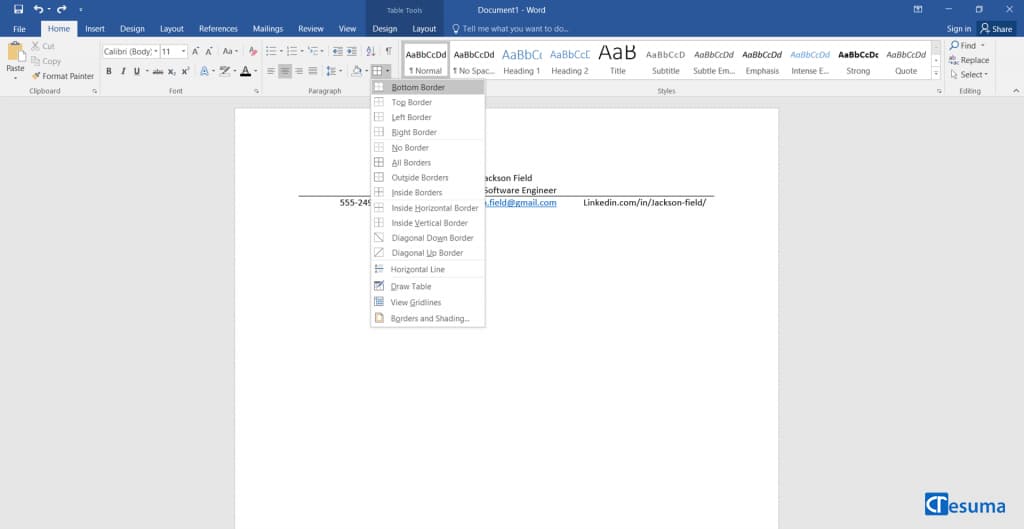
Task: Toggle strikethrough formatting
Action: [157, 71]
